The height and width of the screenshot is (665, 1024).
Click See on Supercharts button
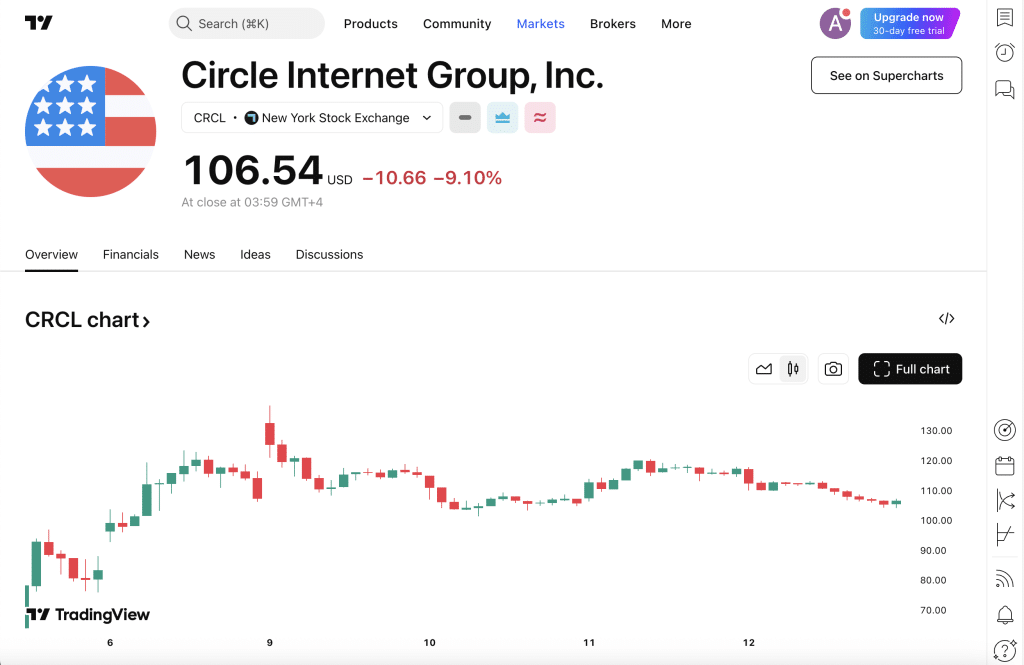click(886, 76)
